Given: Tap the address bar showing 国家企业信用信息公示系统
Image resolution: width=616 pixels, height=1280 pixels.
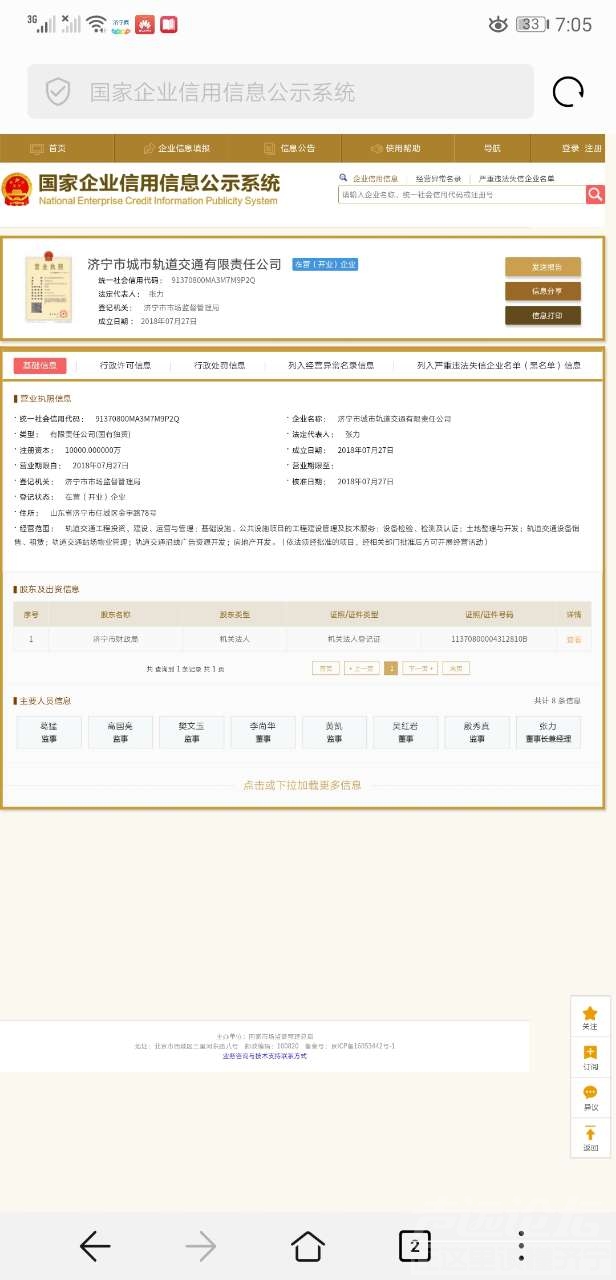Looking at the screenshot, I should pyautogui.click(x=280, y=92).
